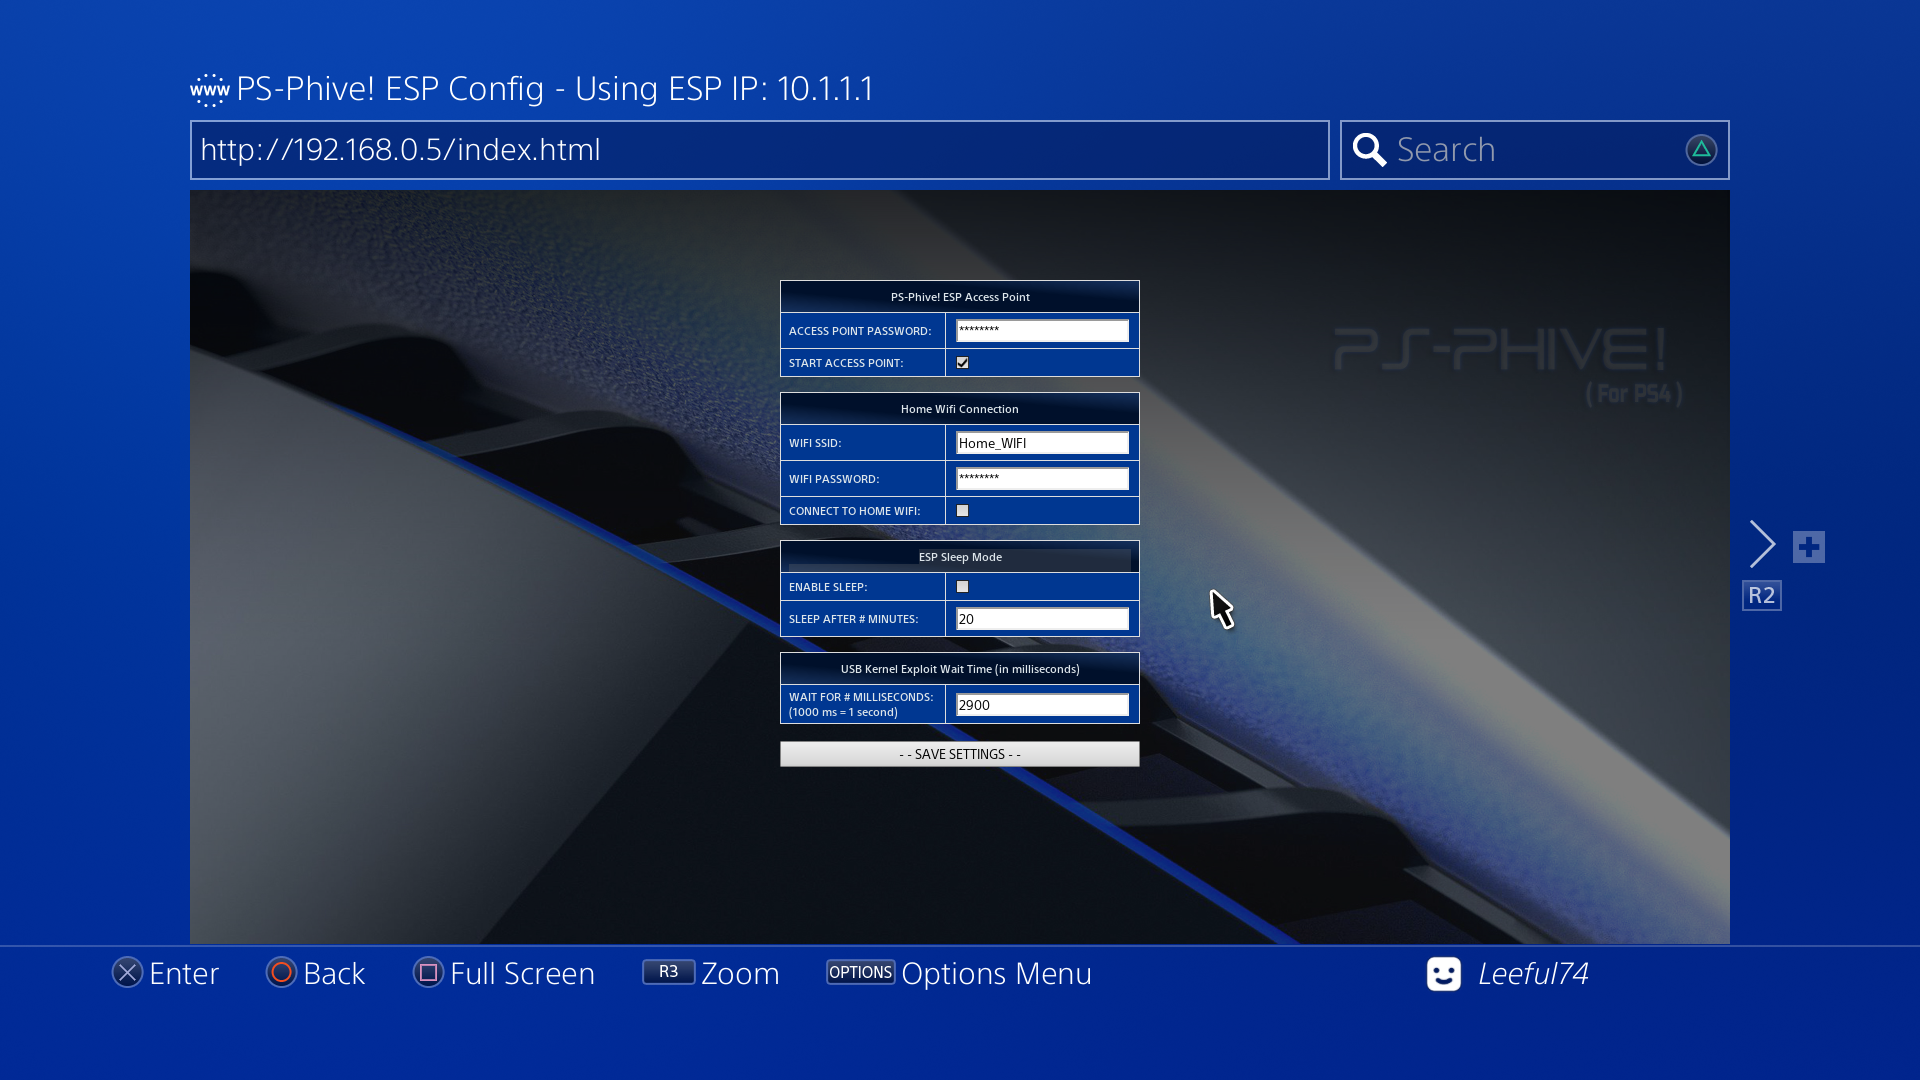This screenshot has height=1080, width=1920.
Task: Open the next page with right chevron
Action: click(1762, 544)
